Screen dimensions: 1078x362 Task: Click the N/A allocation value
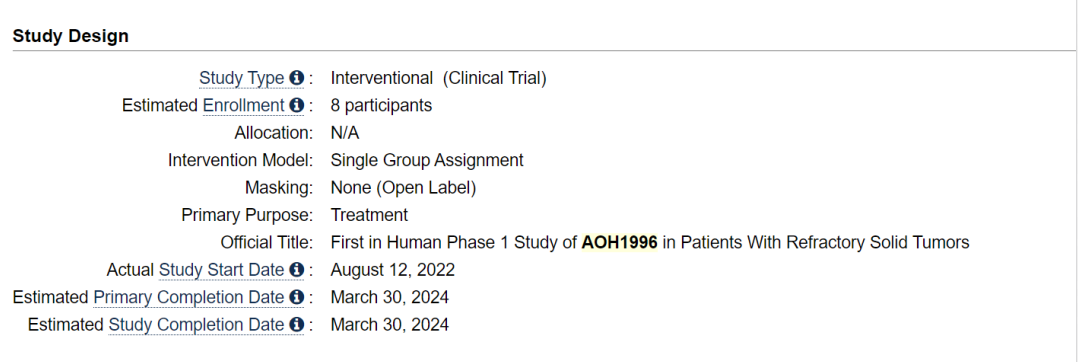click(x=345, y=133)
